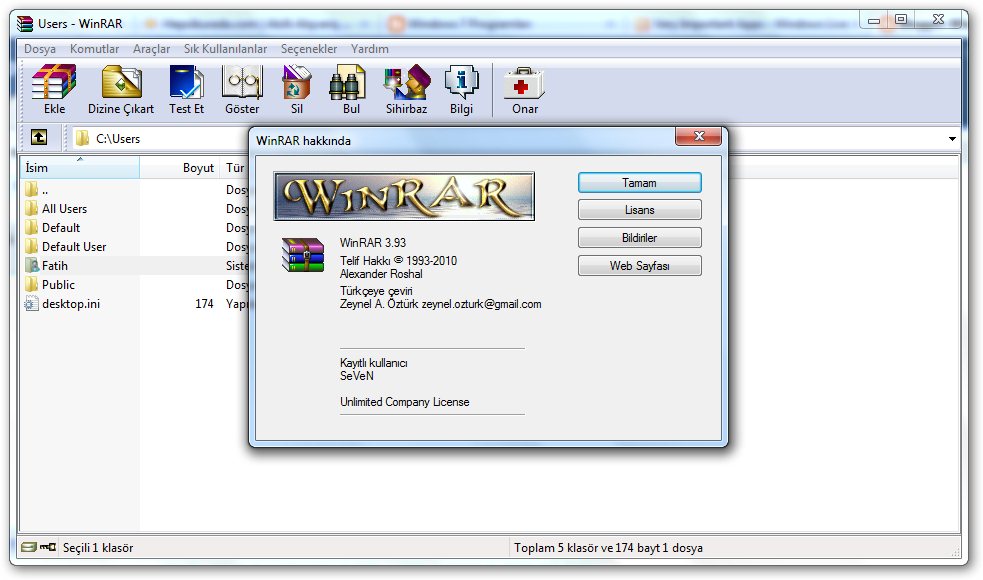Open the Araçlar menu
The image size is (983, 580).
point(151,49)
